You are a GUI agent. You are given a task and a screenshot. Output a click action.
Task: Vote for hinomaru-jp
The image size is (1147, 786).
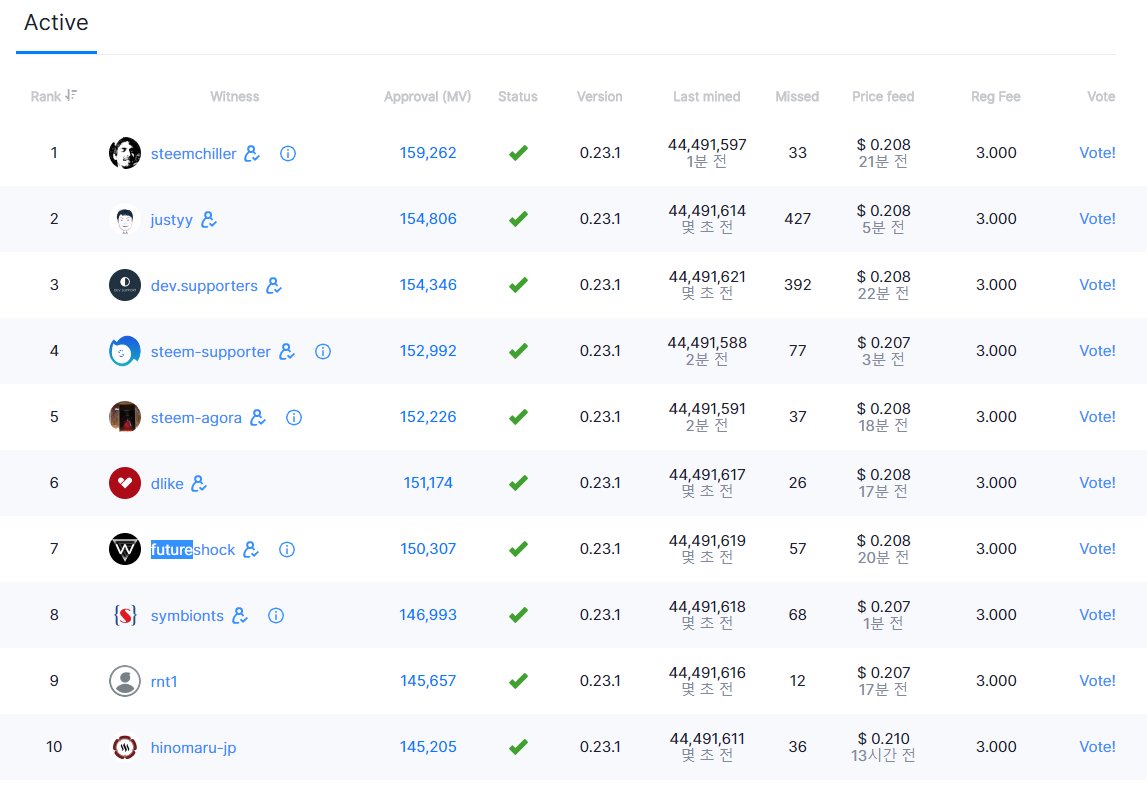1097,746
